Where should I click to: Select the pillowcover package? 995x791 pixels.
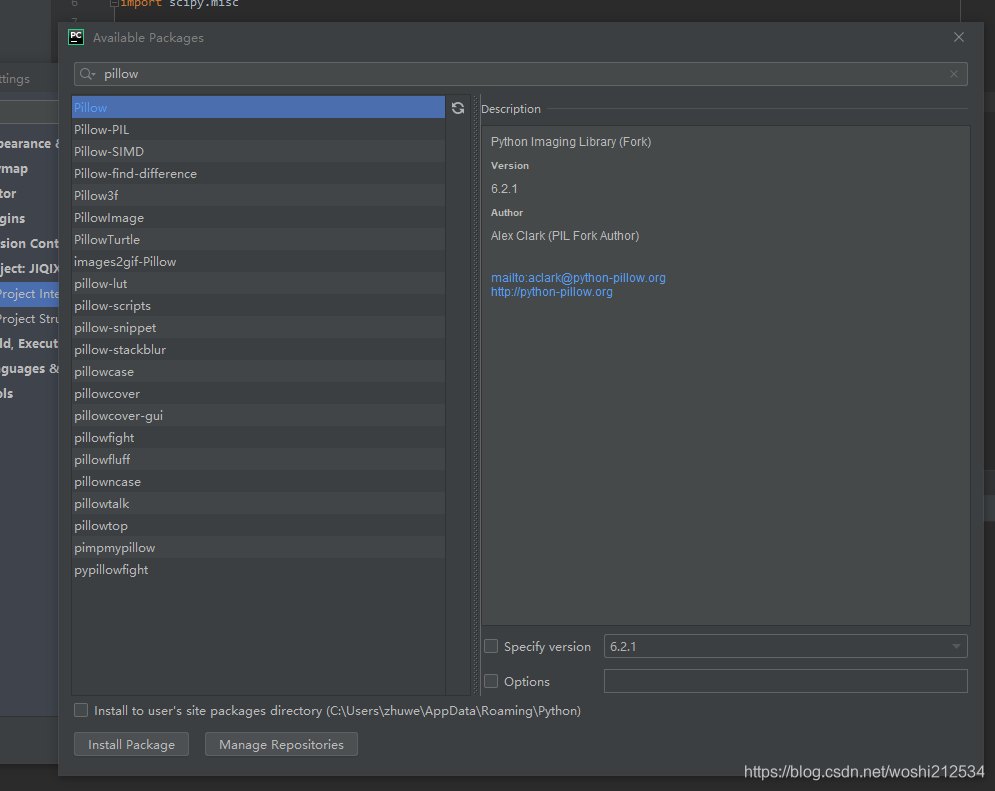(258, 393)
